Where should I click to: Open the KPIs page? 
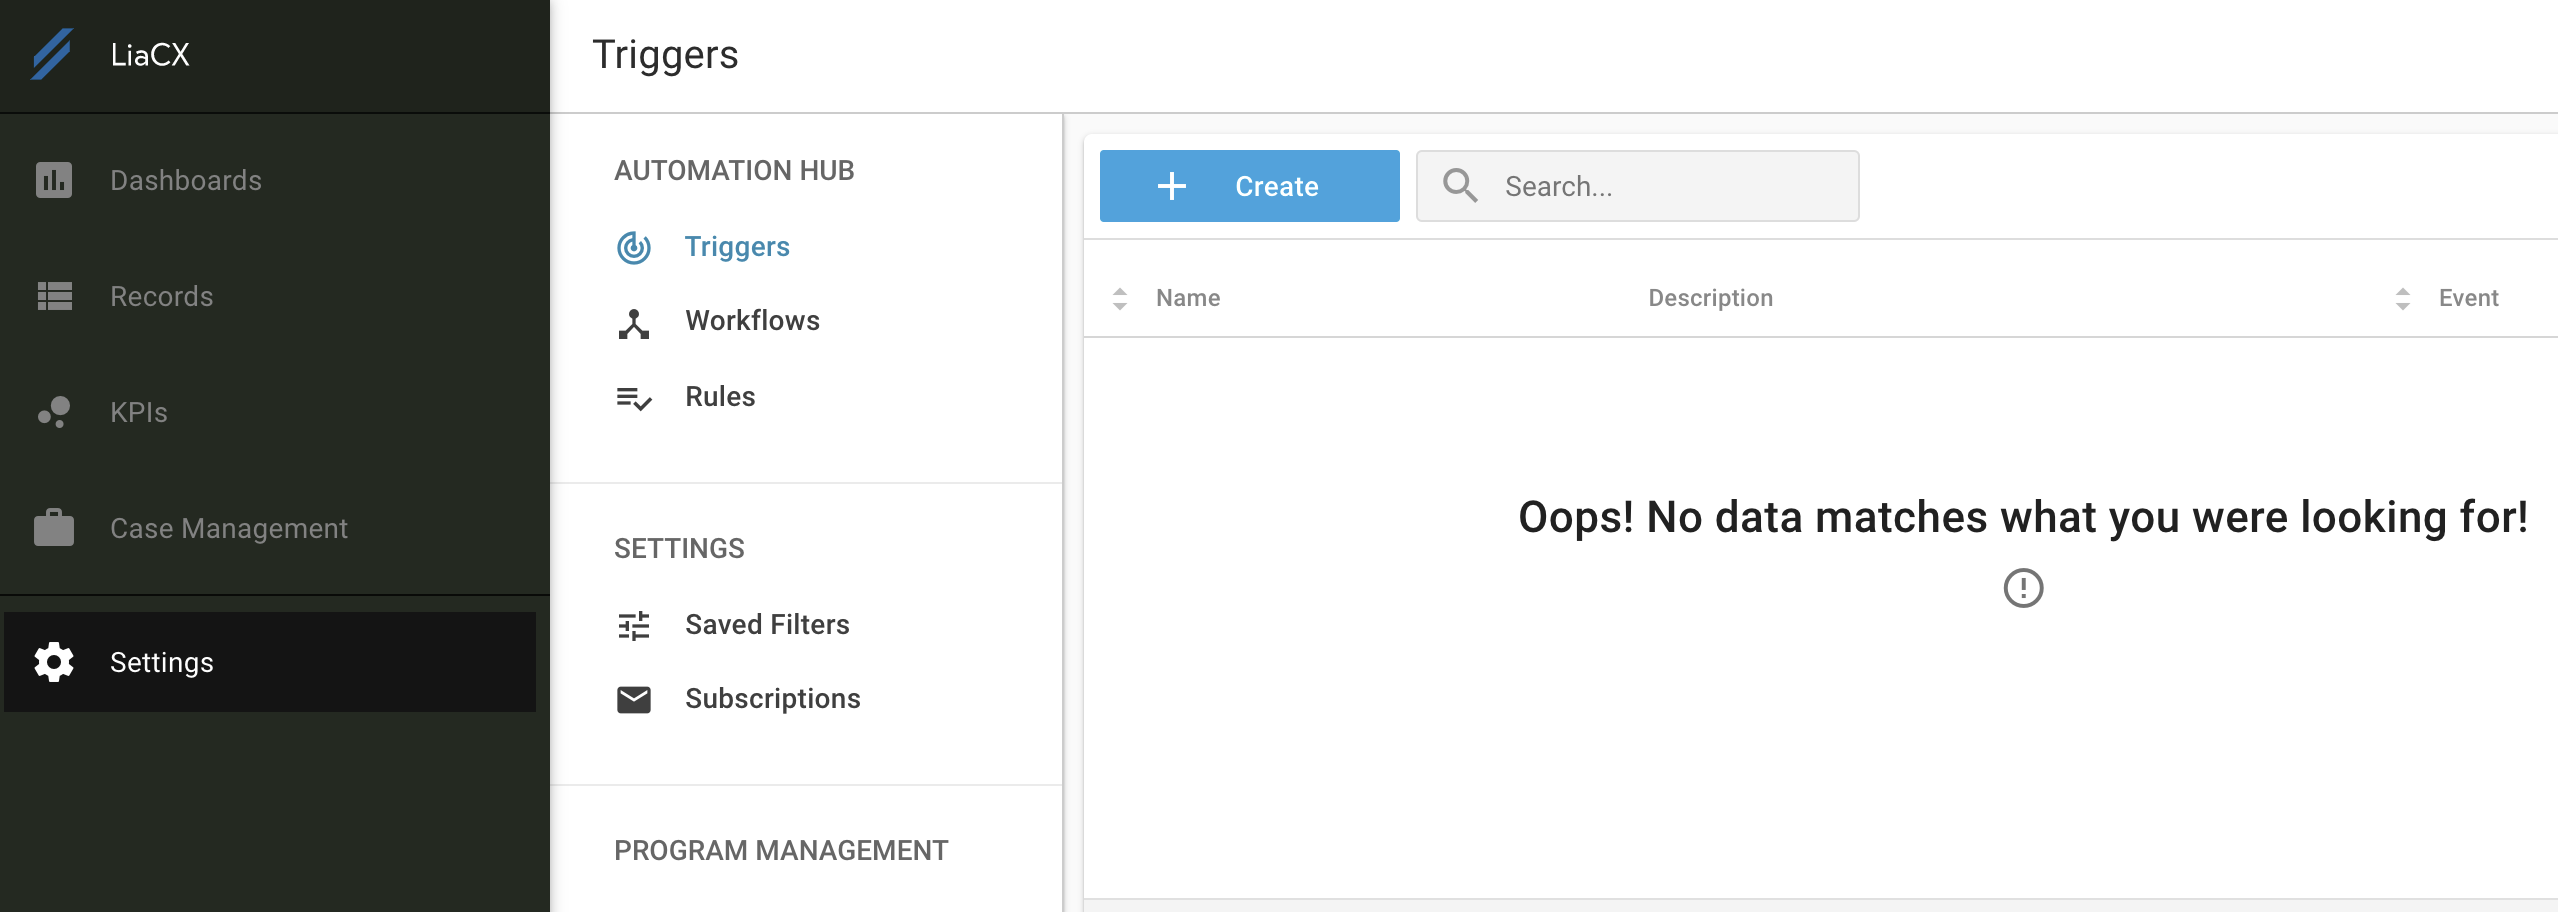point(270,412)
